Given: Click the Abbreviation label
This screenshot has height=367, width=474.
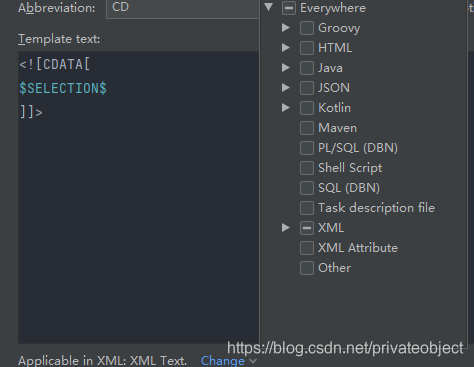Looking at the screenshot, I should (x=57, y=8).
